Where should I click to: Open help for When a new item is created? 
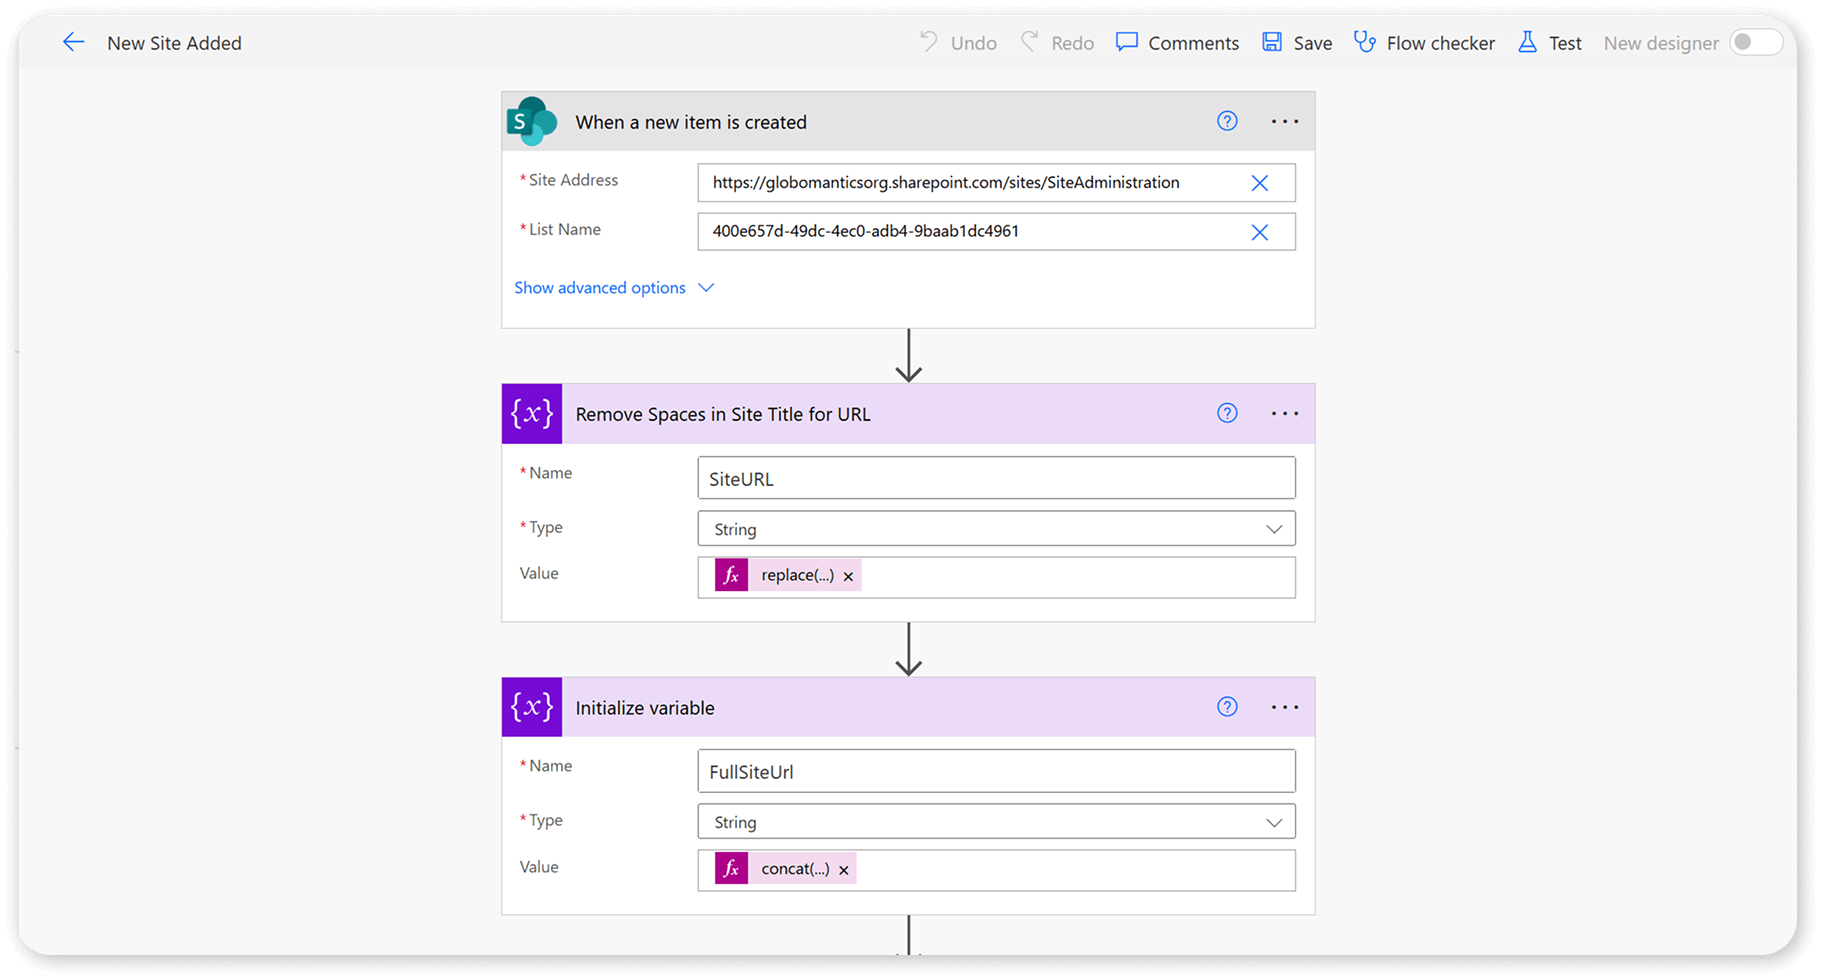[x=1227, y=121]
